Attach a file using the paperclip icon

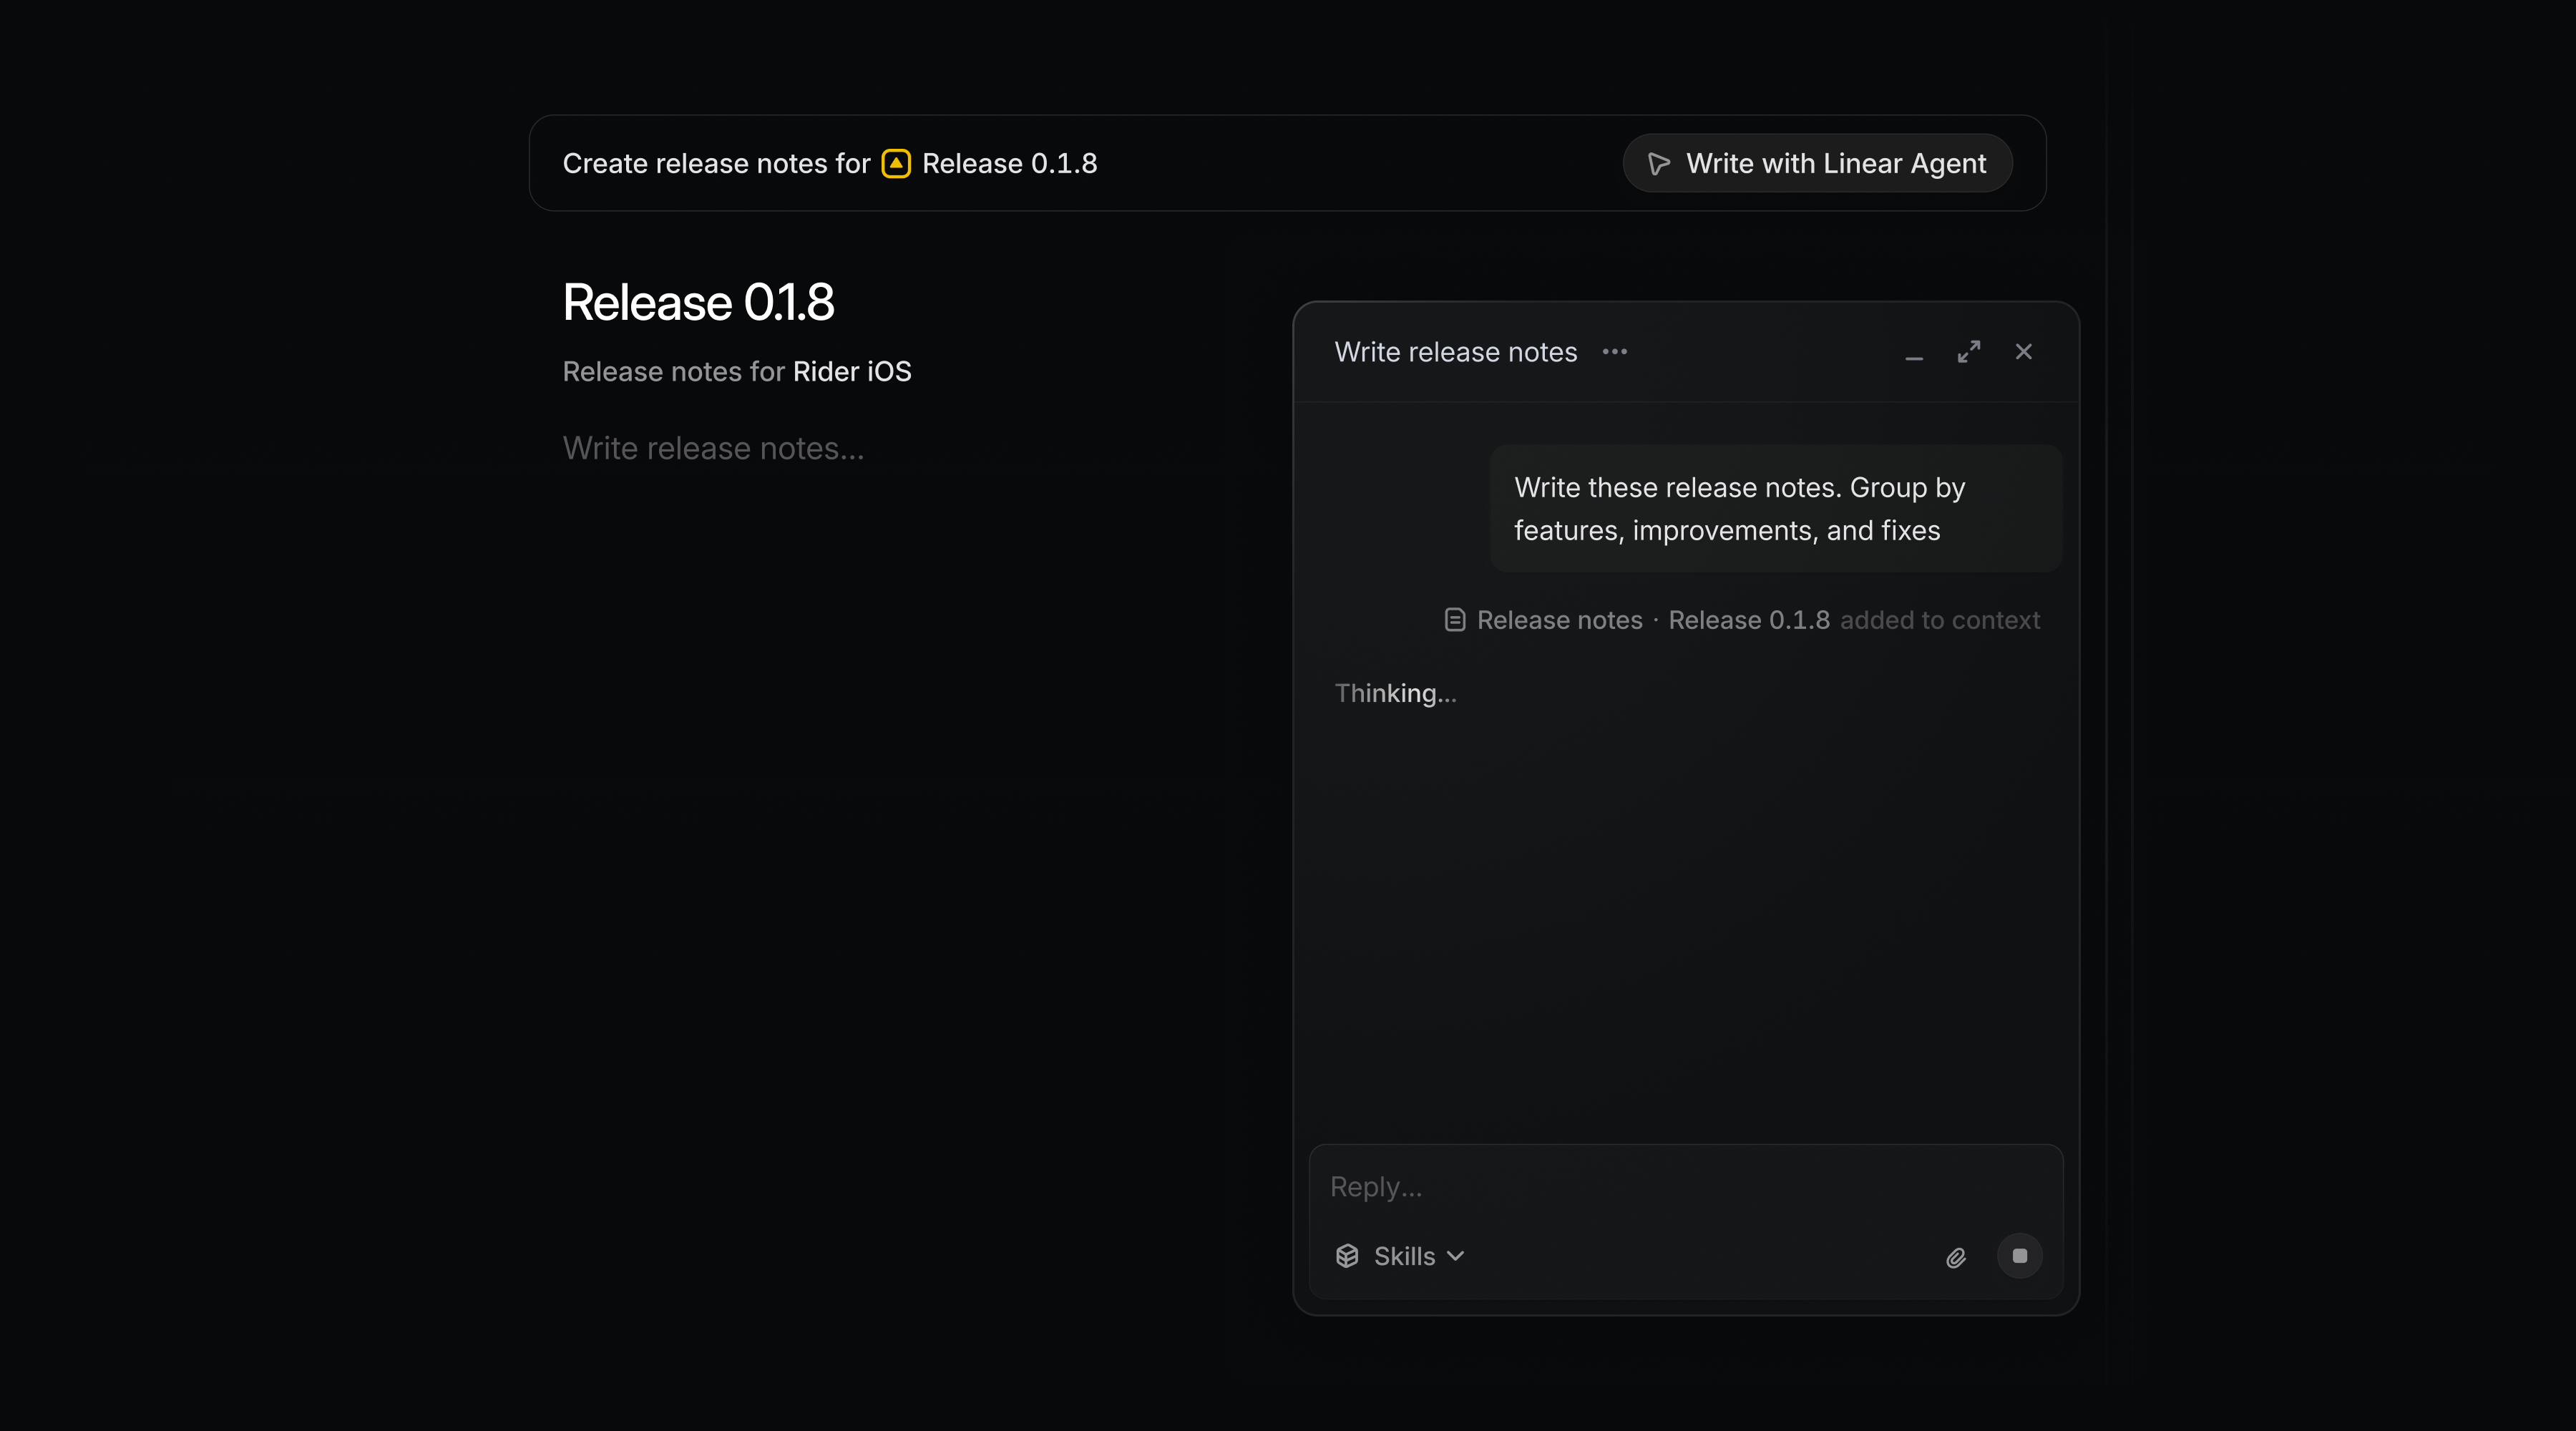coord(1956,1257)
